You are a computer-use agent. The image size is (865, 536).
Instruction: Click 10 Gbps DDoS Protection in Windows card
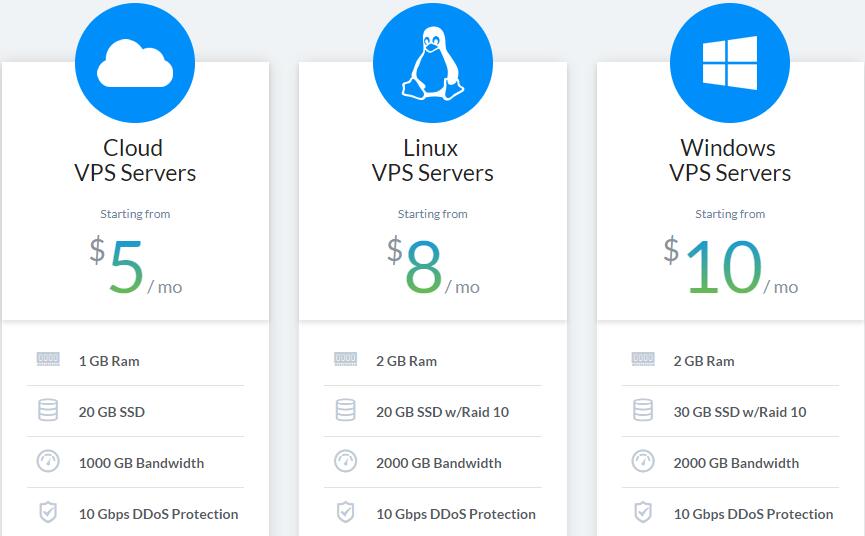click(x=753, y=514)
